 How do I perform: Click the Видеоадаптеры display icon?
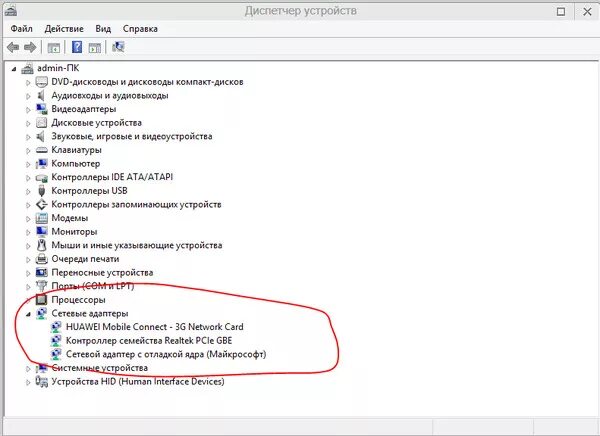click(x=41, y=109)
